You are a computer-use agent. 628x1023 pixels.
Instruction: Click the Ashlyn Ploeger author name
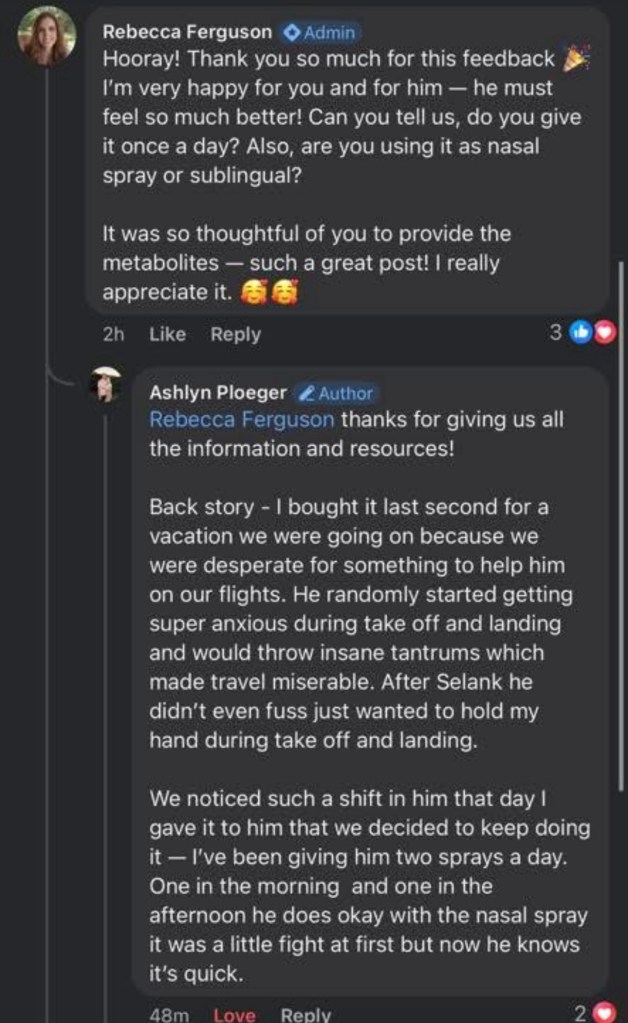(218, 393)
